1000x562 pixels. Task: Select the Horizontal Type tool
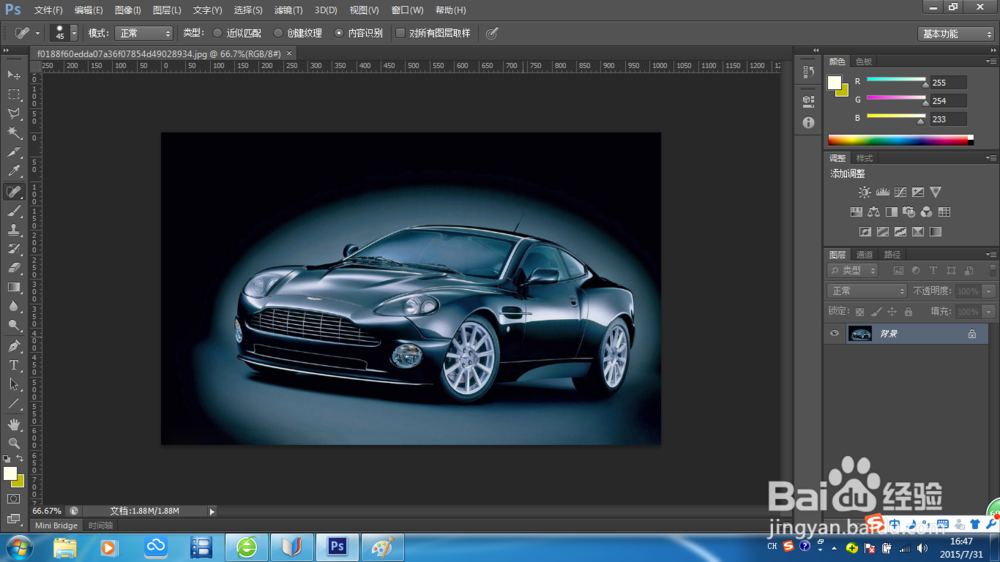(x=13, y=365)
